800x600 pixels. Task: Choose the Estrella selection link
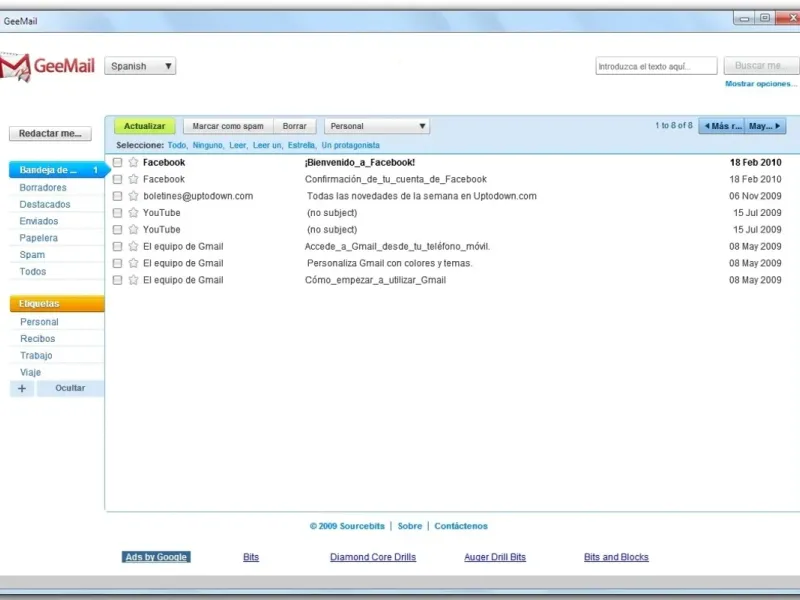coord(302,145)
